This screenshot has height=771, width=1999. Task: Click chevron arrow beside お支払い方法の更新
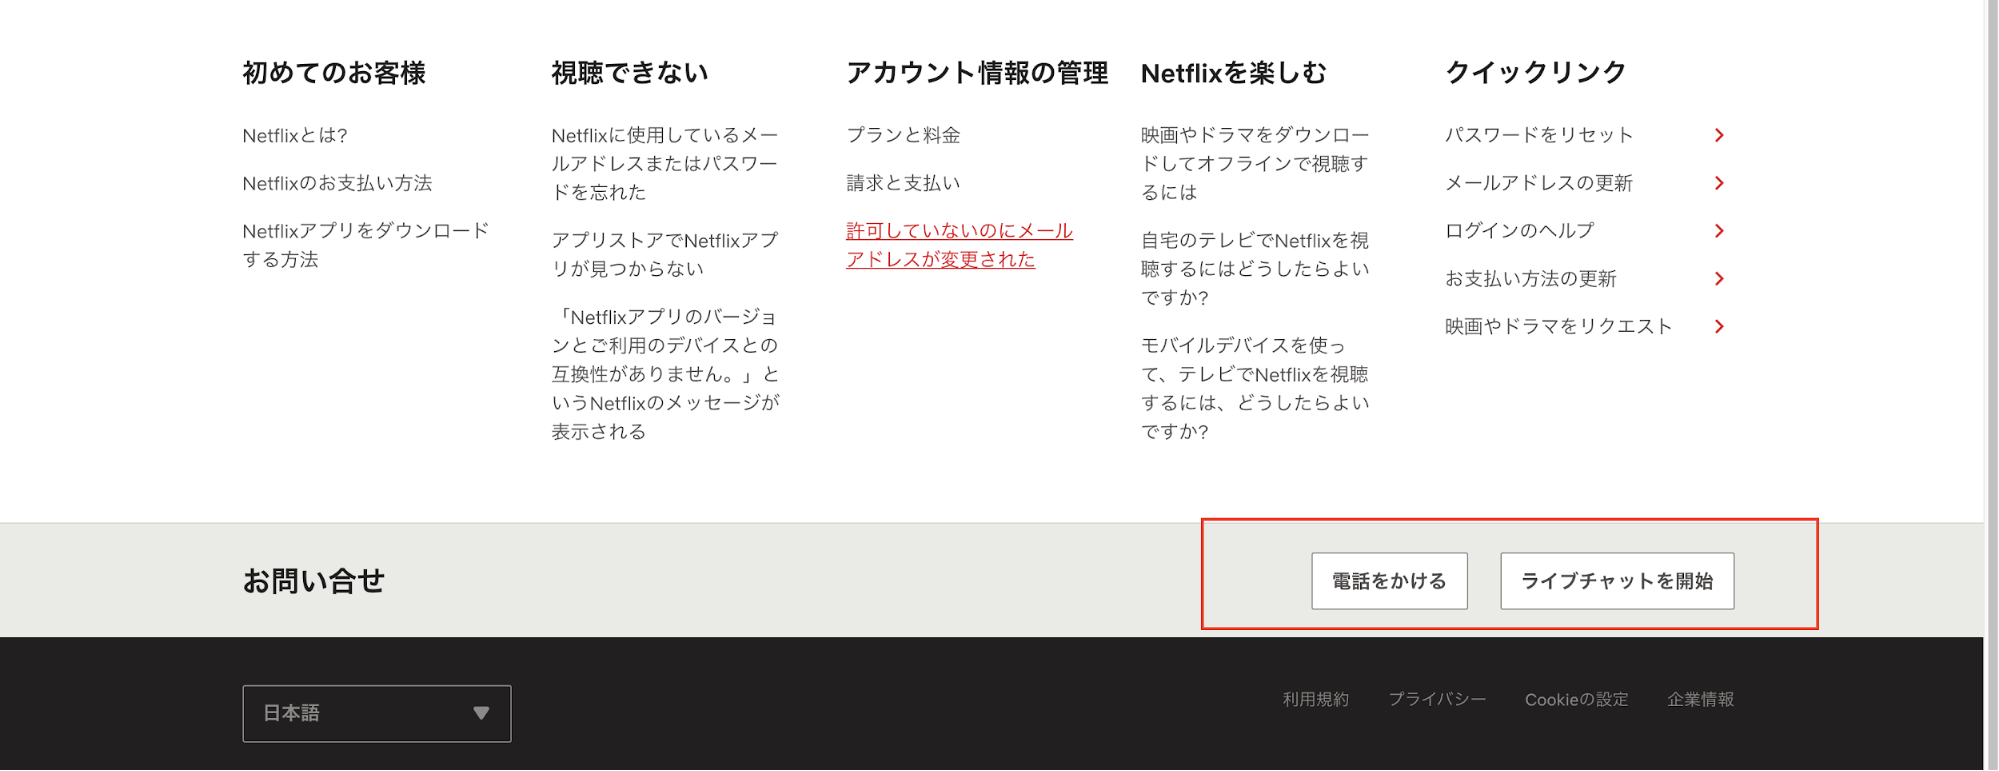pyautogui.click(x=1719, y=279)
